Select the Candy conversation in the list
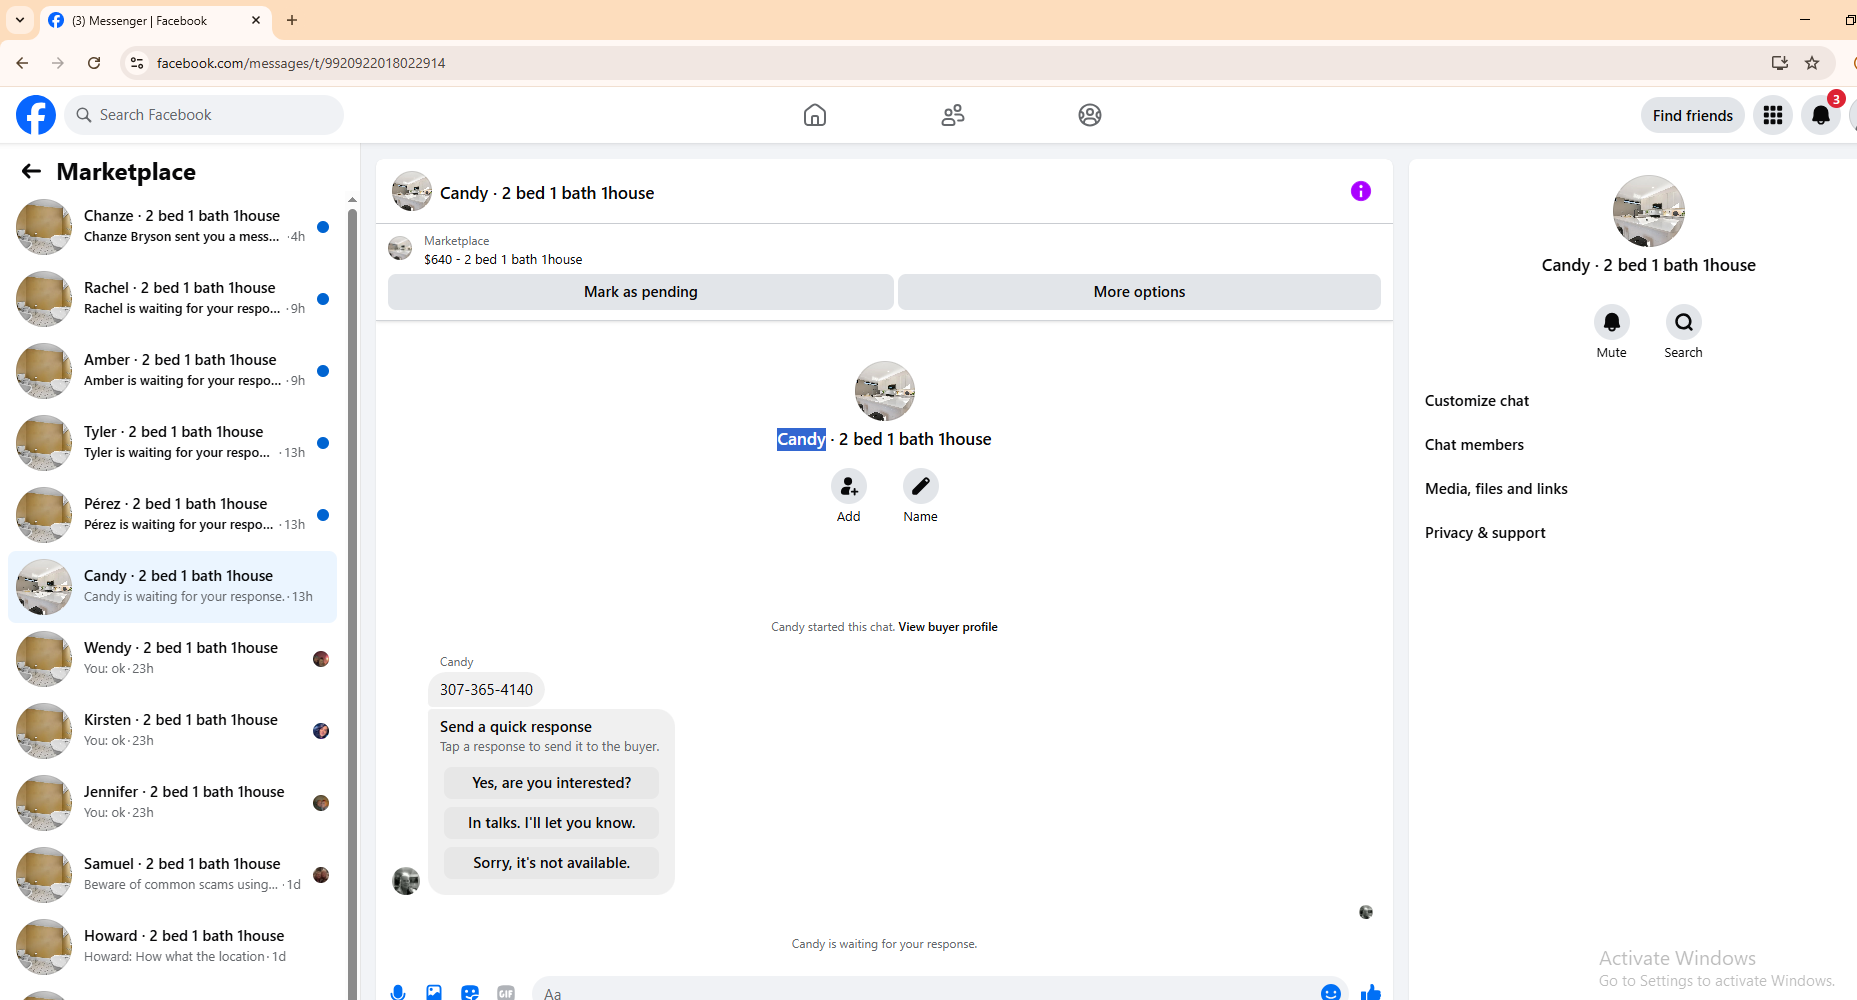Viewport: 1857px width, 1000px height. (x=172, y=587)
